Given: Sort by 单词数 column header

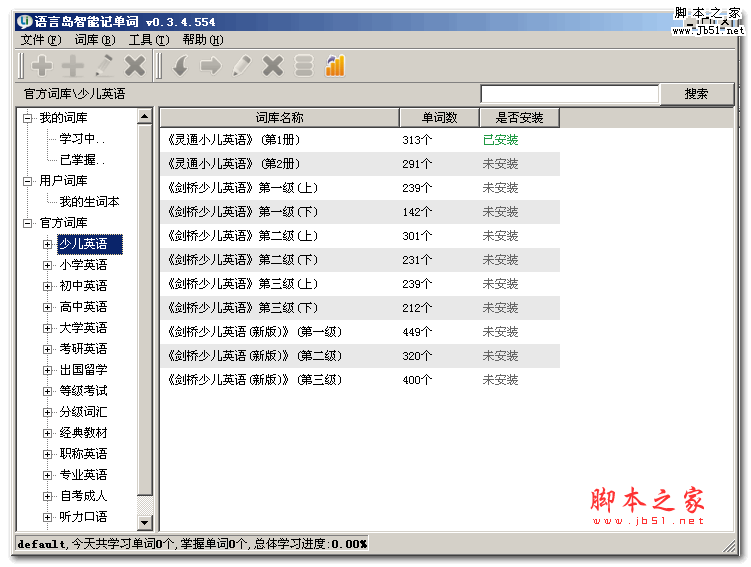Looking at the screenshot, I should coord(439,118).
